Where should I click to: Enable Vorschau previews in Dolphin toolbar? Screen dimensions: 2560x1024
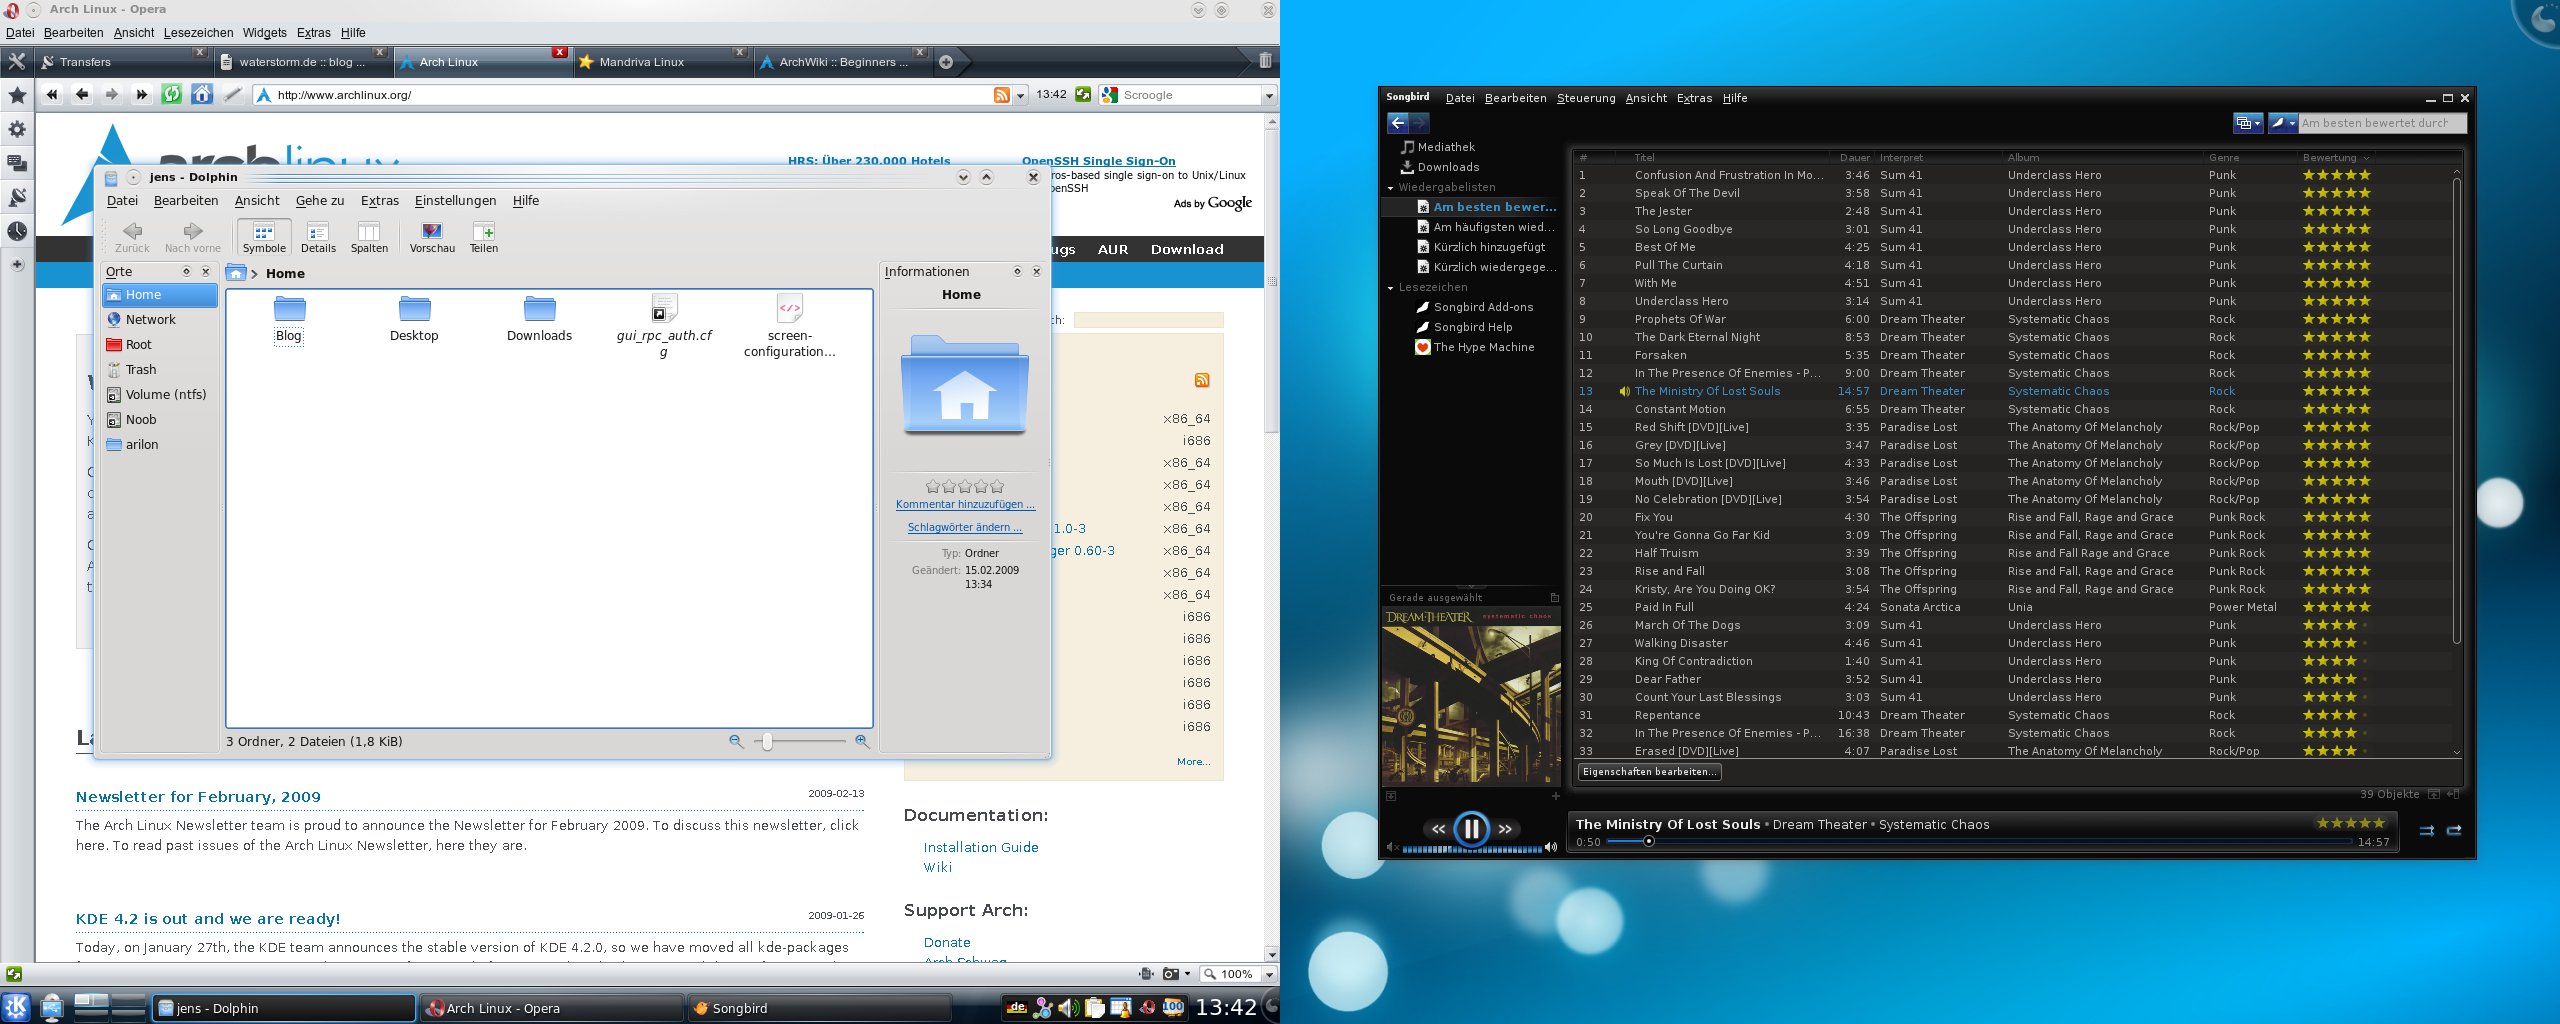click(432, 238)
